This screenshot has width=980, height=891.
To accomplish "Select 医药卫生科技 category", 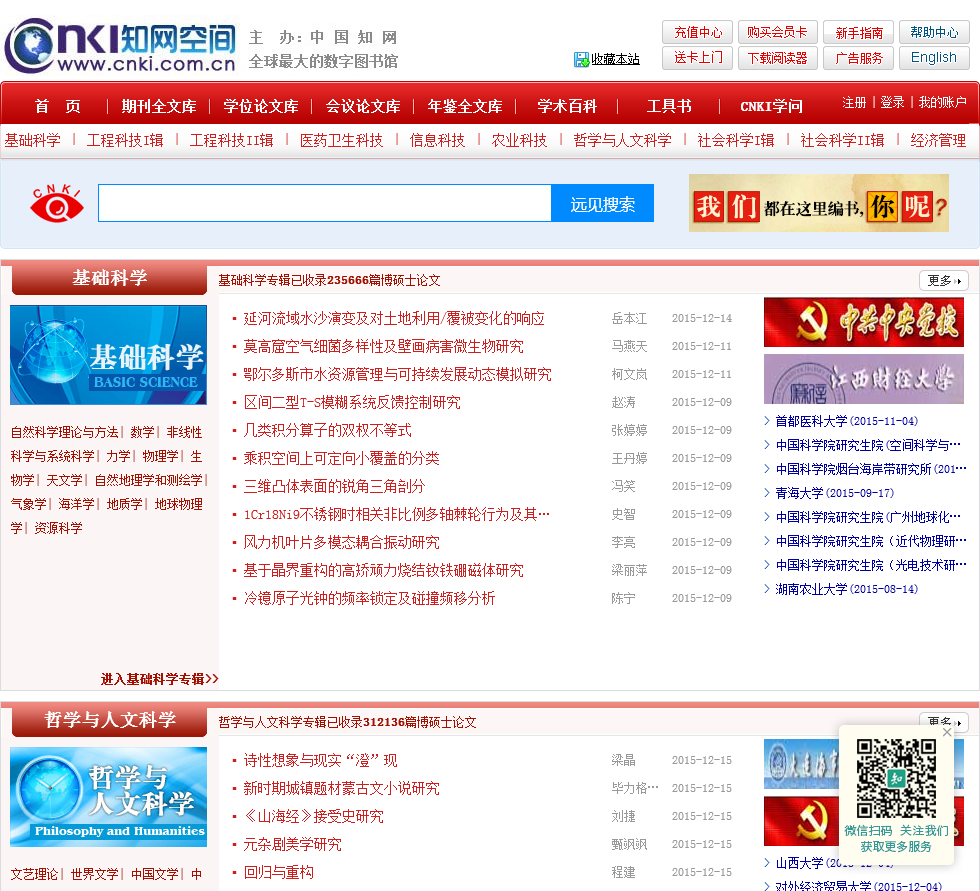I will [341, 141].
